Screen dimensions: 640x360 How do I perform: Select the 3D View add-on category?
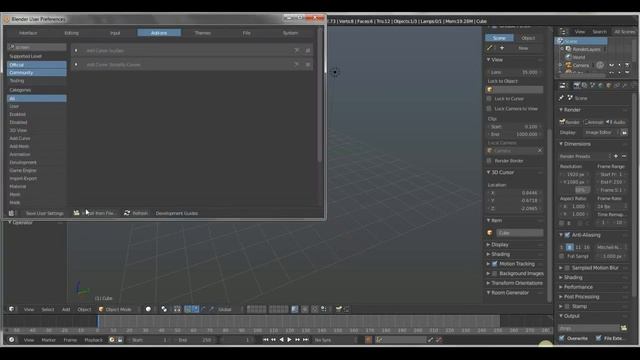tap(37, 130)
